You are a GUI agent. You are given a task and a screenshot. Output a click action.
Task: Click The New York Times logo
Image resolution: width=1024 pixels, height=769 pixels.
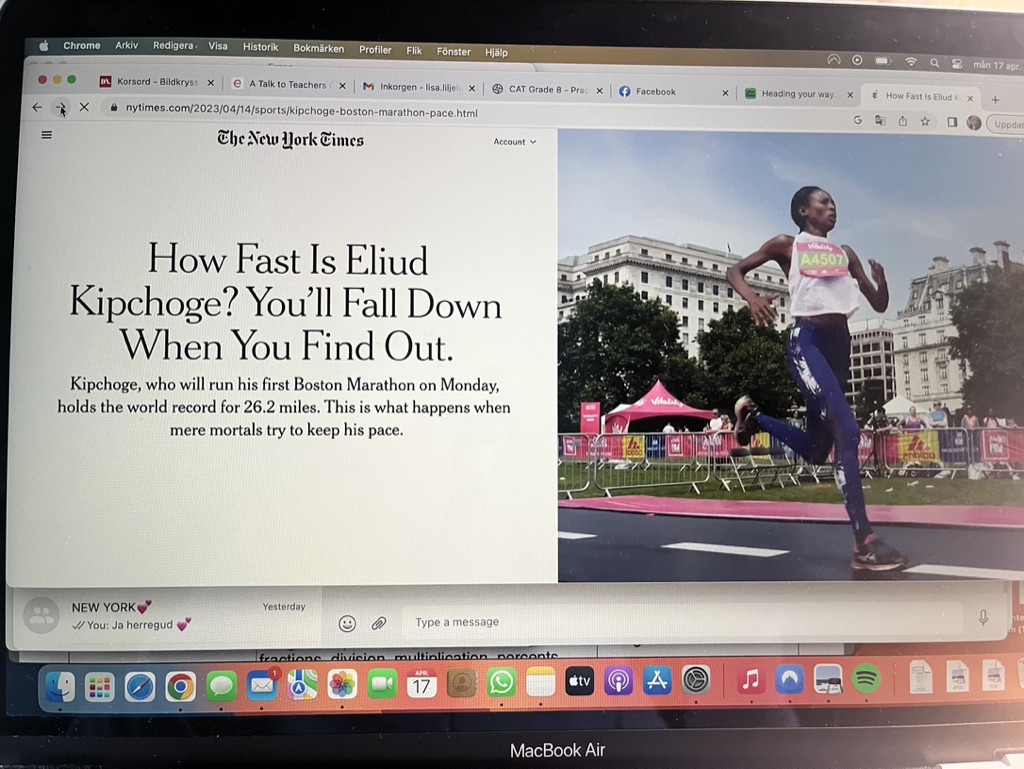tap(290, 139)
